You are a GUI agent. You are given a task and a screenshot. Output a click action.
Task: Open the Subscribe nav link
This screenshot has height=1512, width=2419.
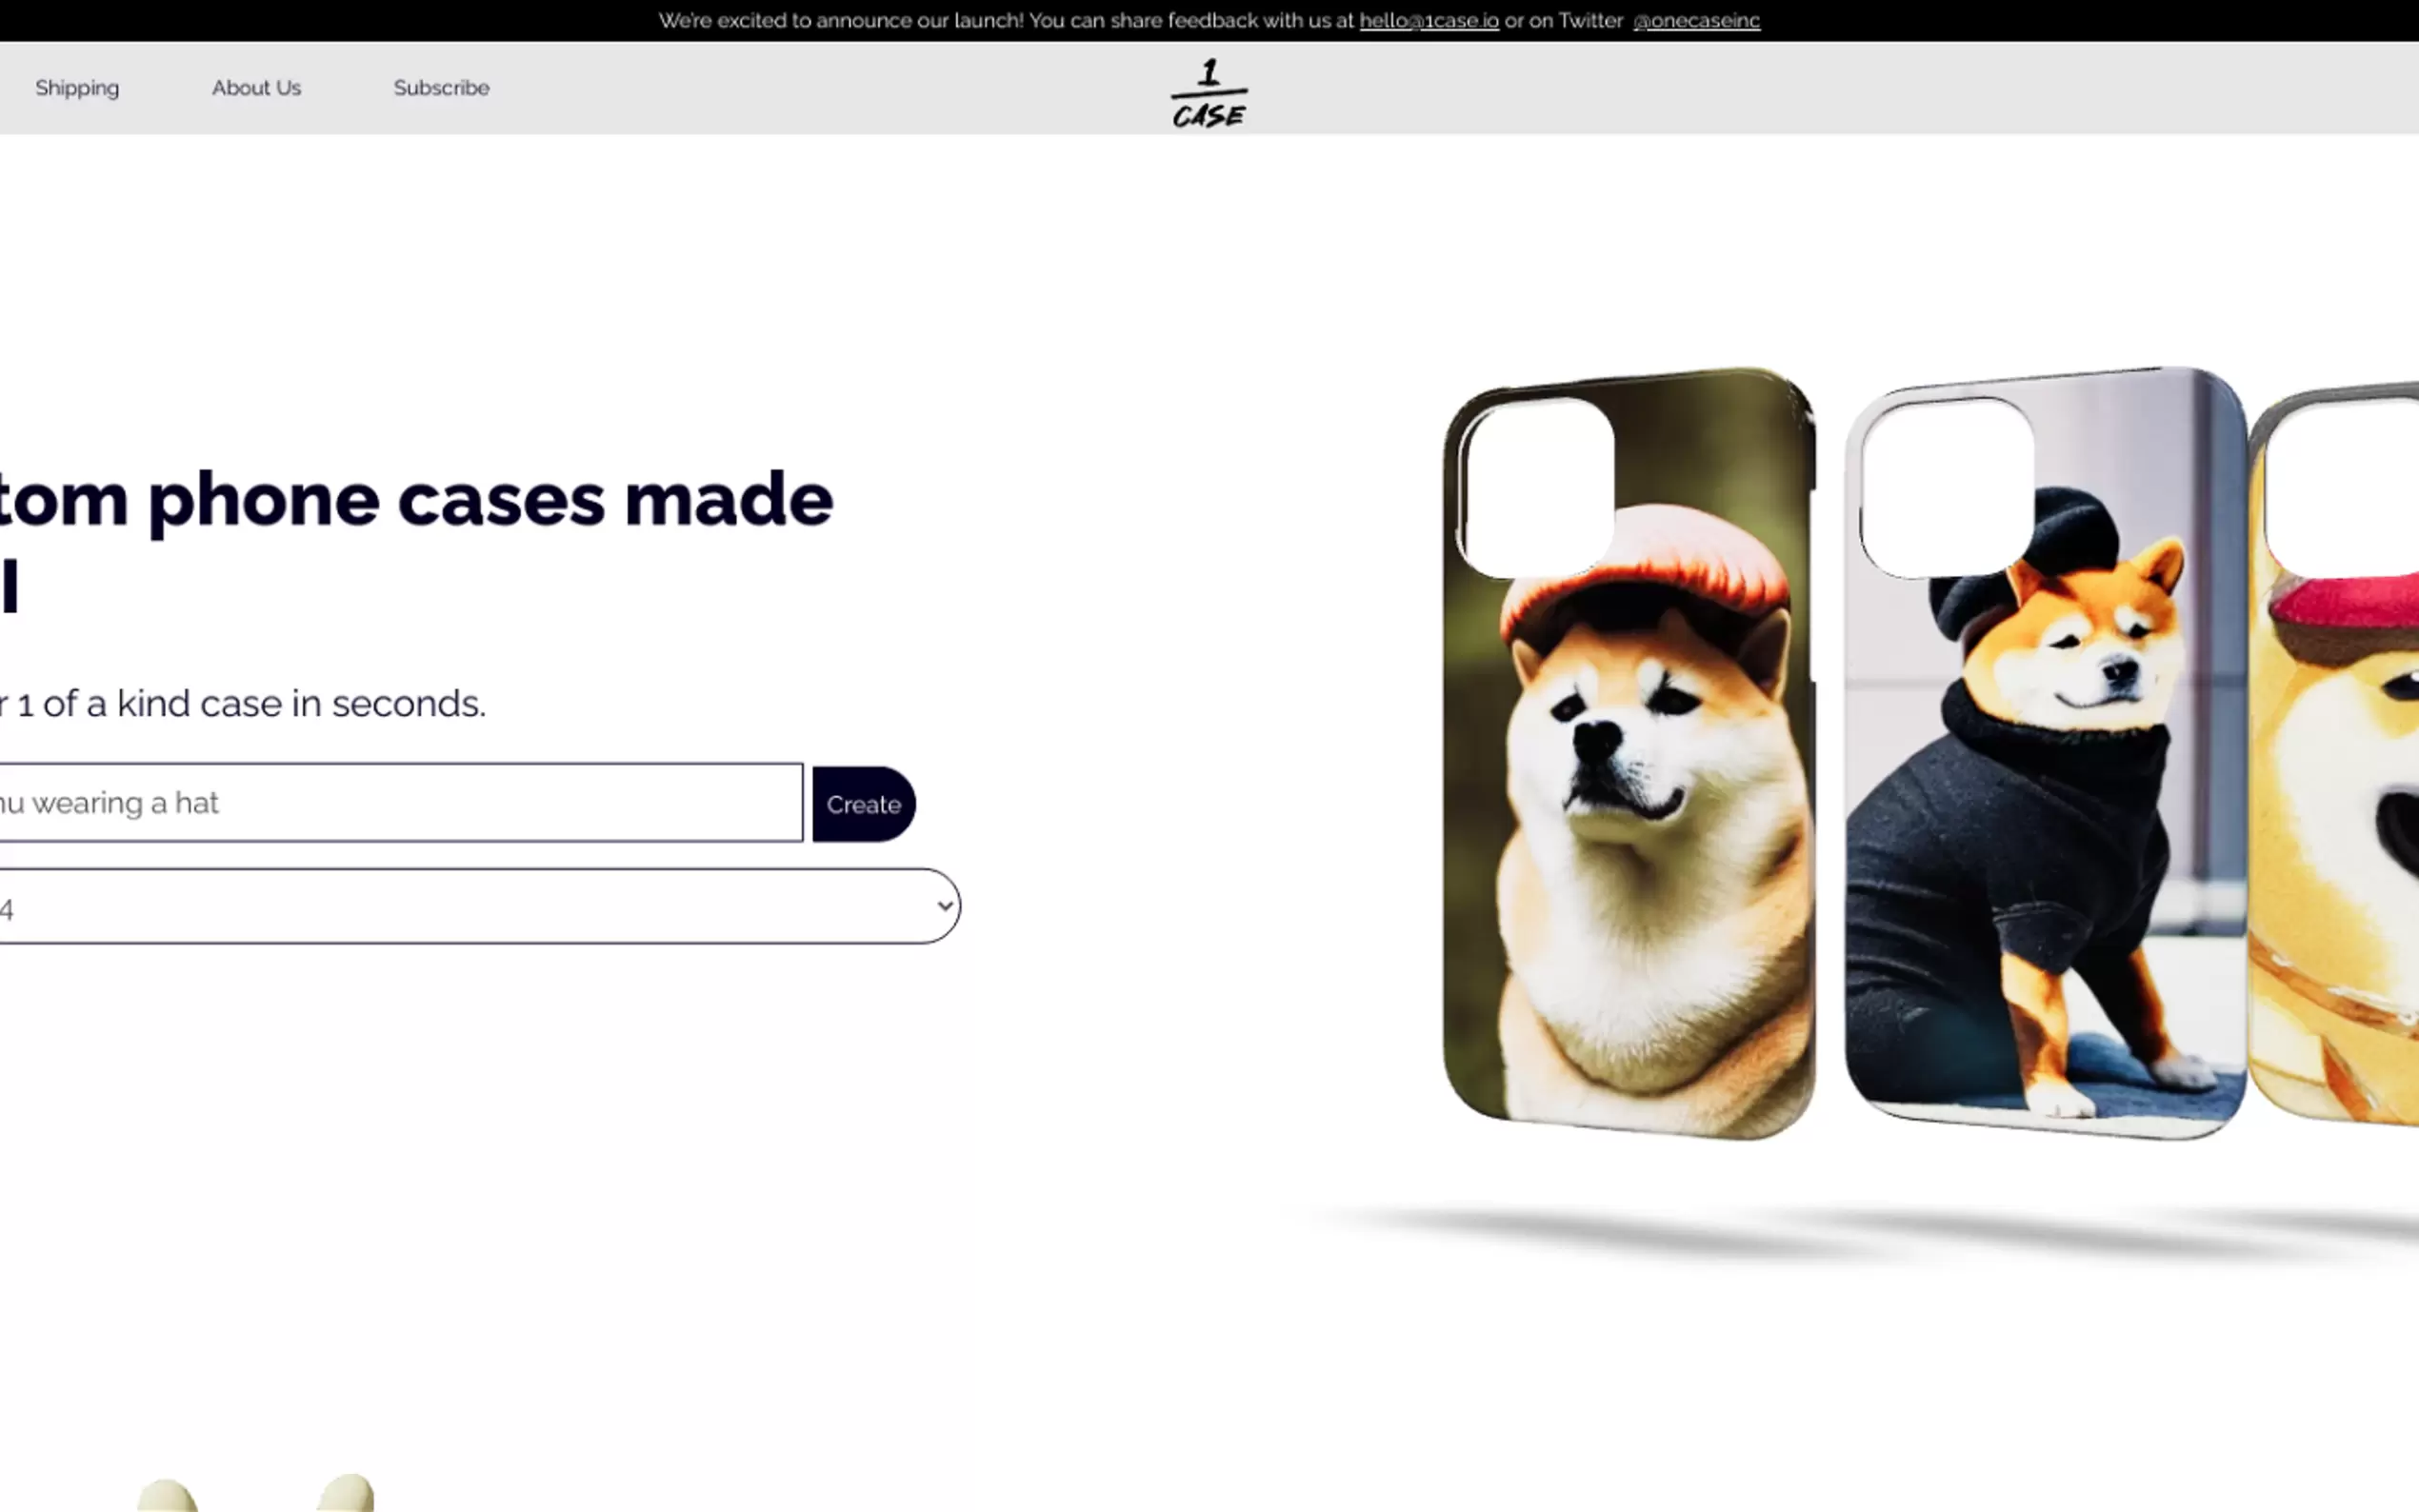point(441,88)
